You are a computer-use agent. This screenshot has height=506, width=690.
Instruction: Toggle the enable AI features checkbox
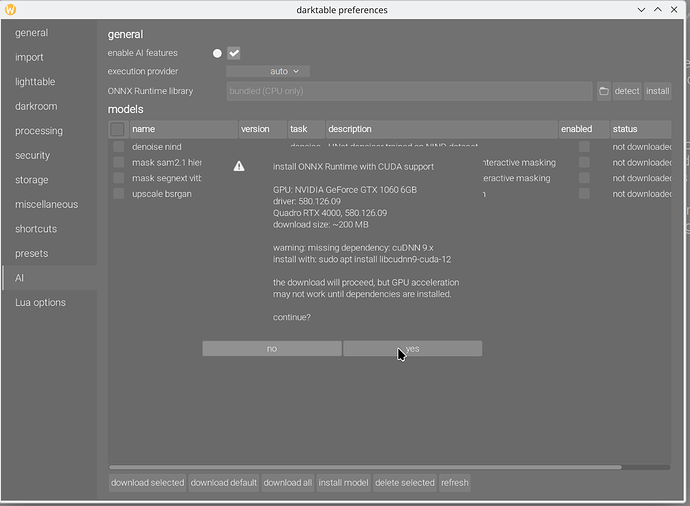[x=234, y=53]
